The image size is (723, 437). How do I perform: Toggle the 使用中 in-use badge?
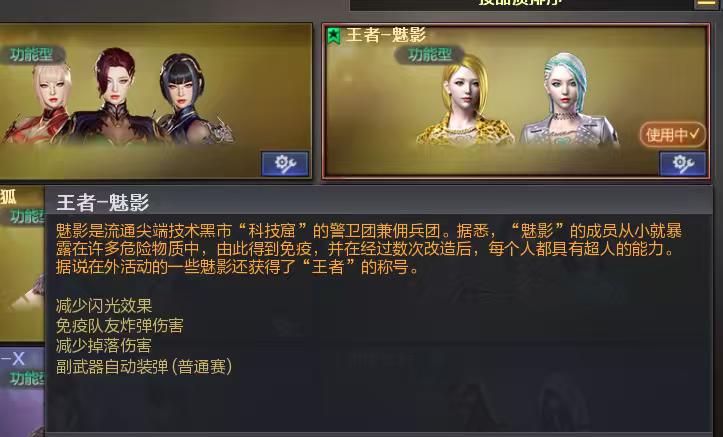click(673, 135)
